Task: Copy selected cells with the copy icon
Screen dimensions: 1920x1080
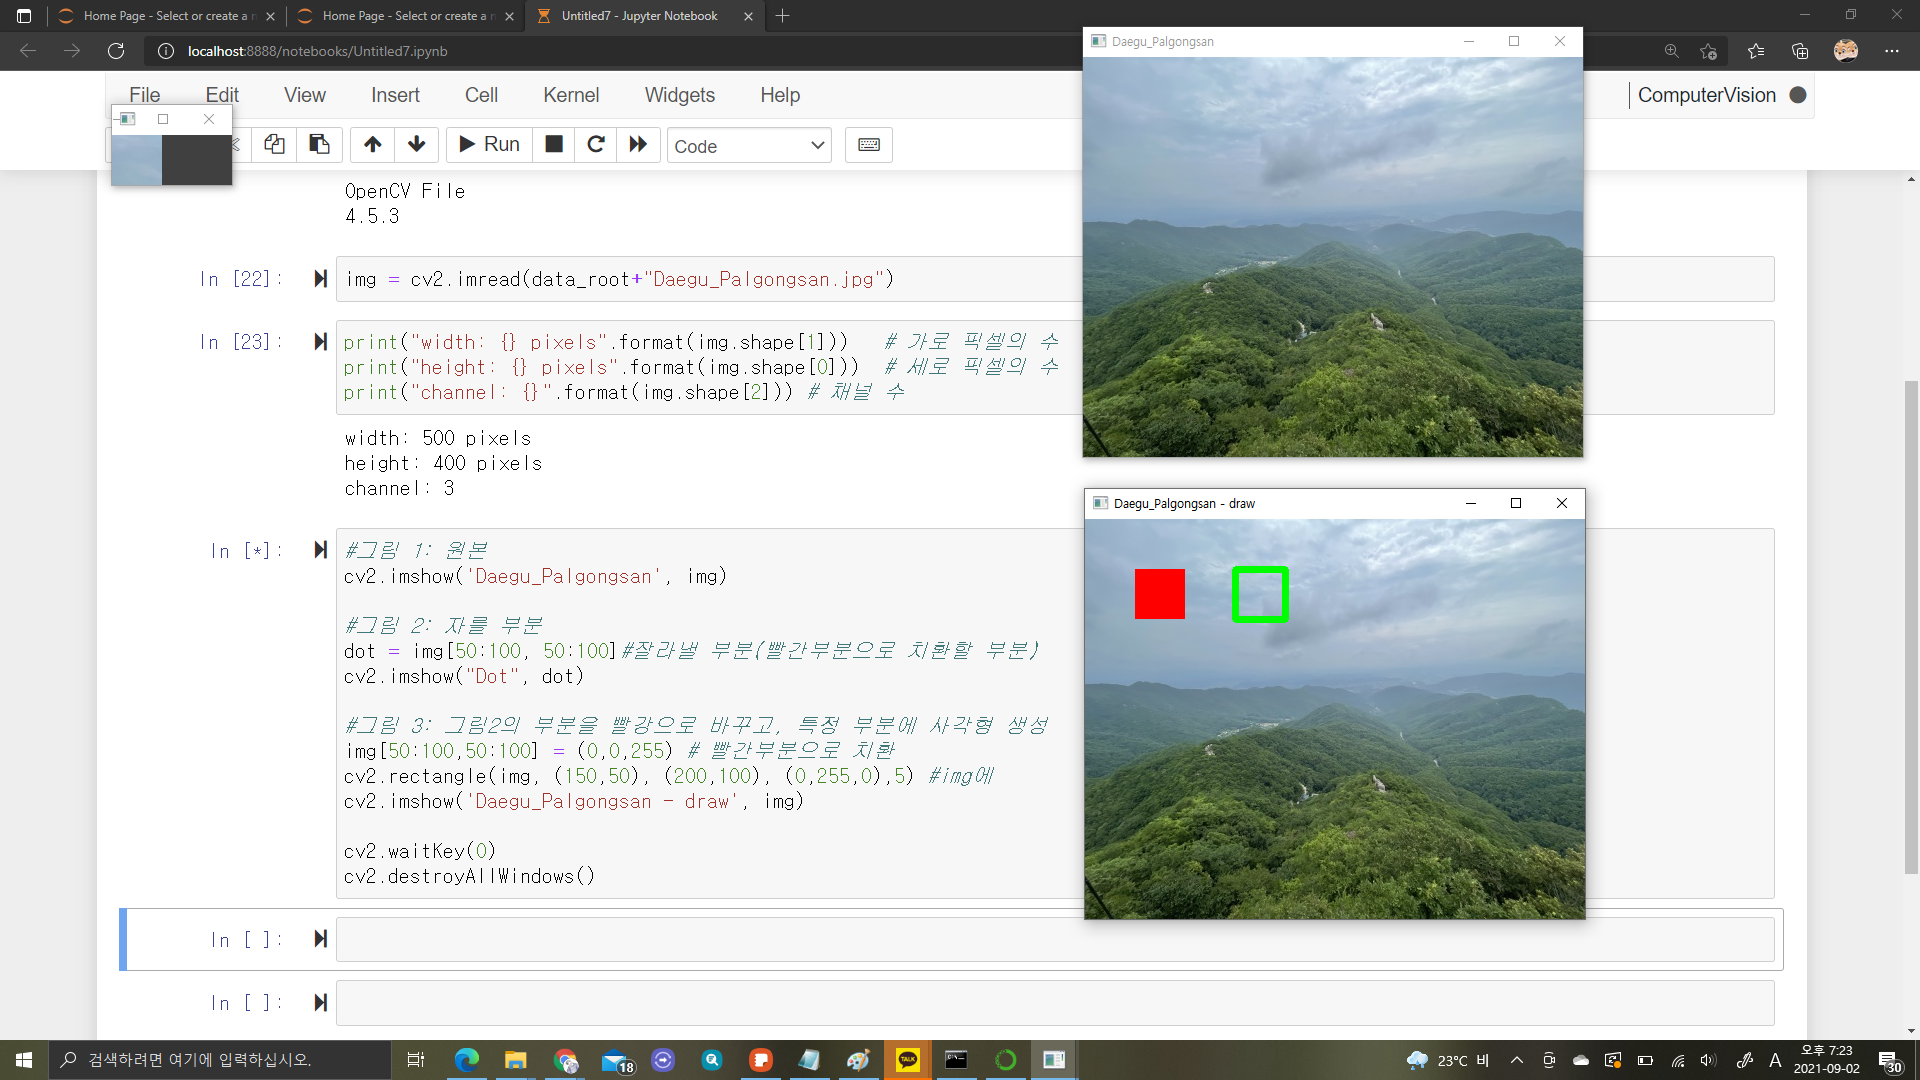Action: coord(274,145)
